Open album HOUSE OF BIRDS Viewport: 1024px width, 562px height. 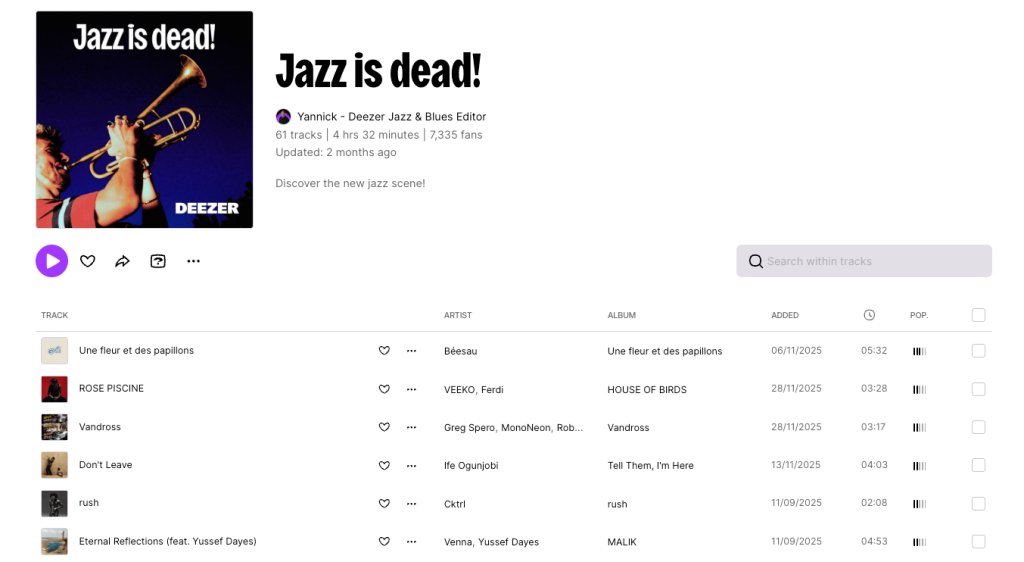pos(647,390)
